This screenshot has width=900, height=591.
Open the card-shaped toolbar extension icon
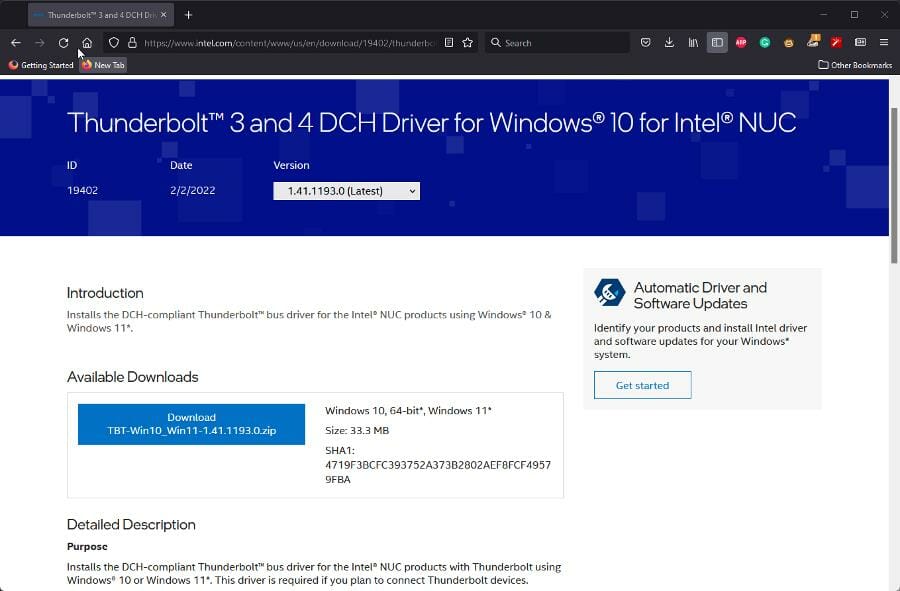click(x=860, y=42)
